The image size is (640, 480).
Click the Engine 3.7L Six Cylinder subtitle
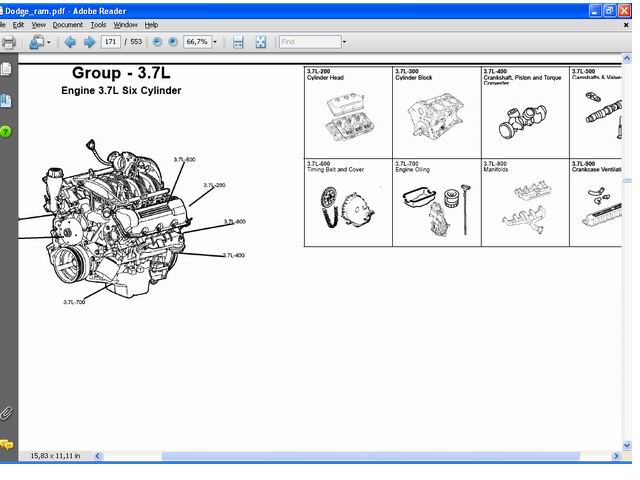(121, 91)
